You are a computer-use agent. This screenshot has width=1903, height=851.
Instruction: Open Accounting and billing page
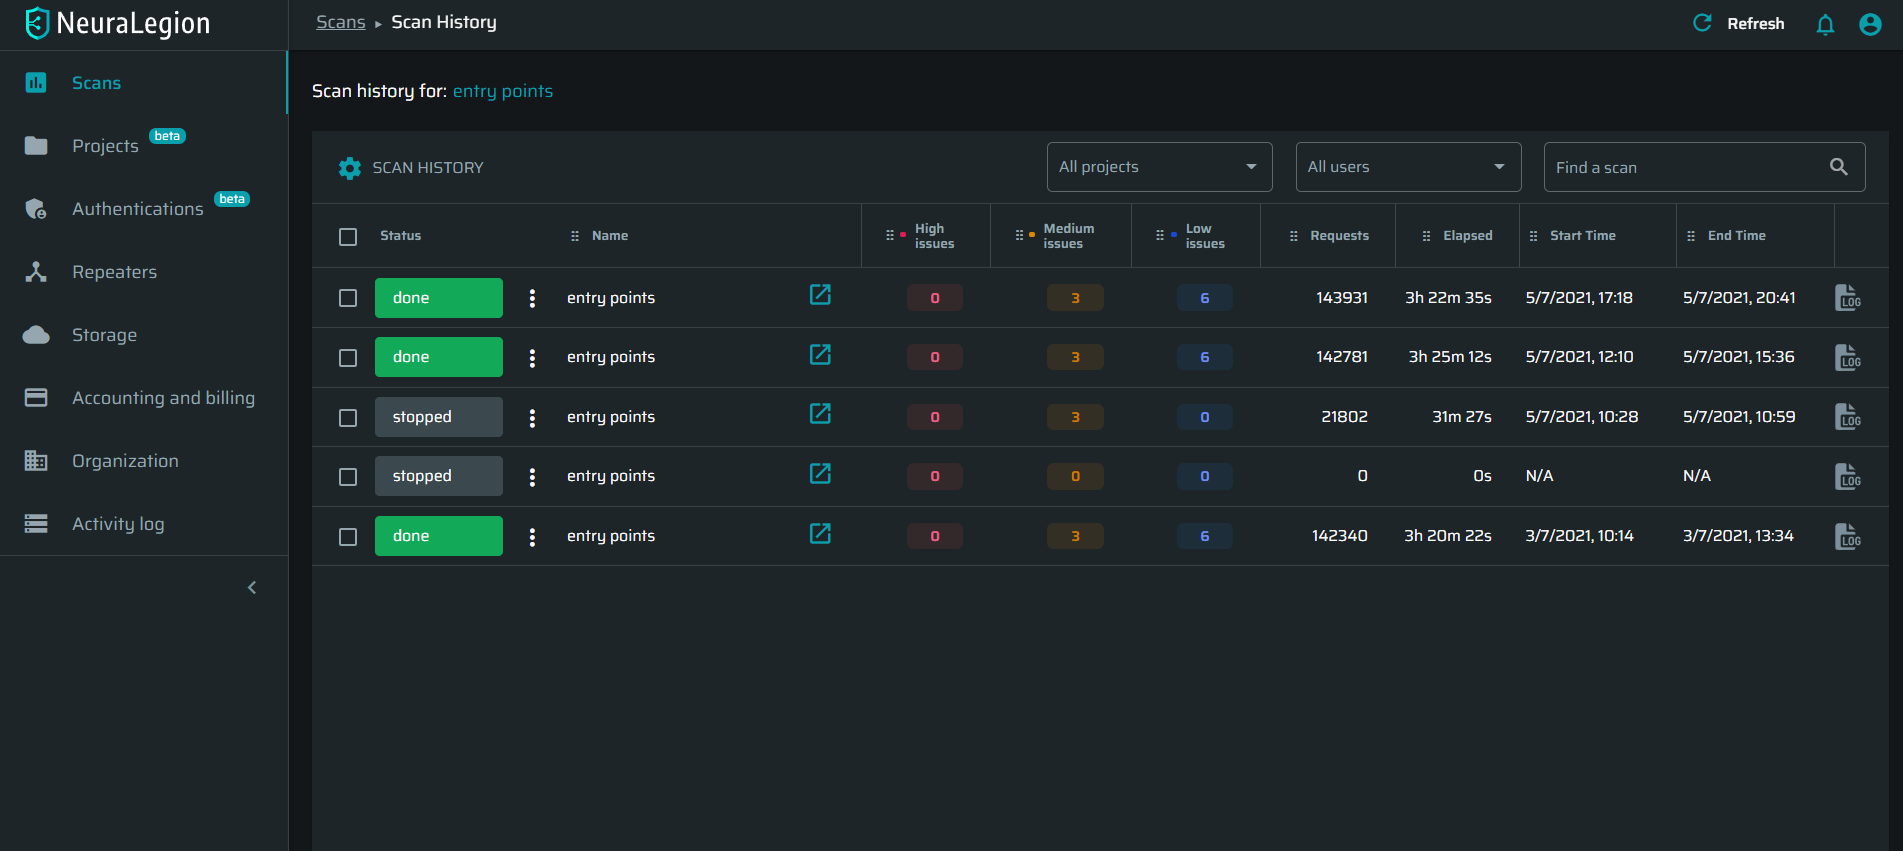point(144,398)
